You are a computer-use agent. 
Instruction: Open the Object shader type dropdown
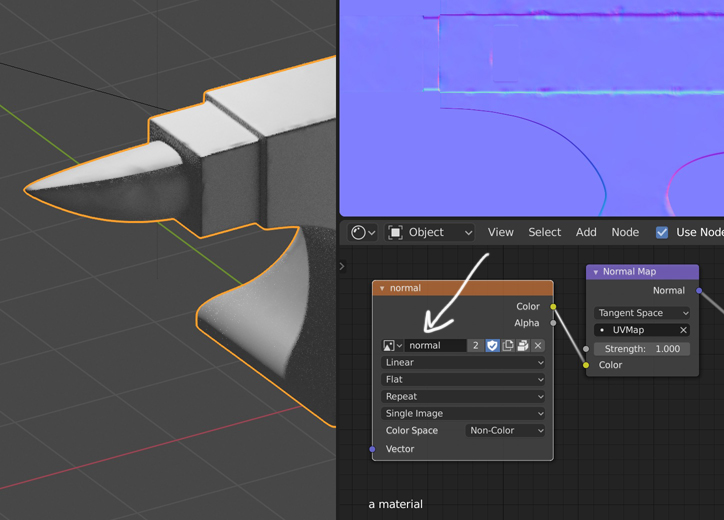[x=430, y=232]
